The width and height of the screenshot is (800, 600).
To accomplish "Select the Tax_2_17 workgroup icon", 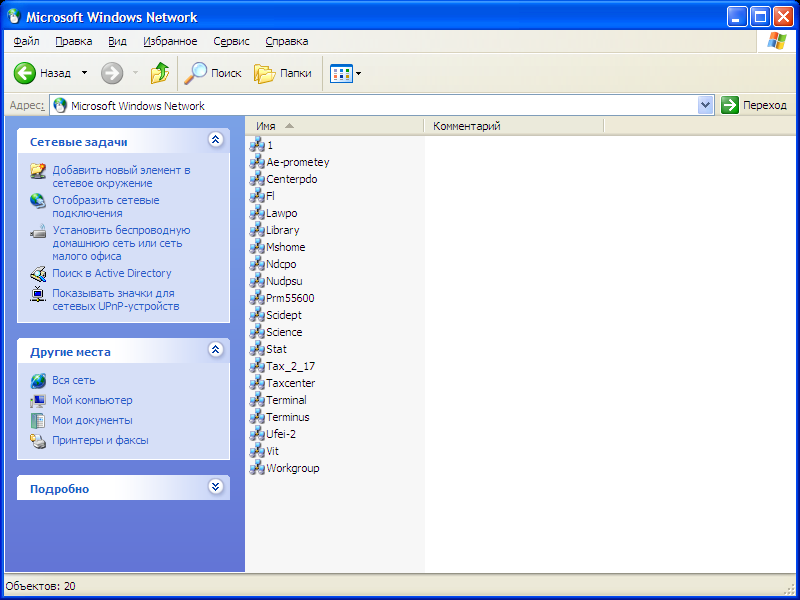I will 257,366.
